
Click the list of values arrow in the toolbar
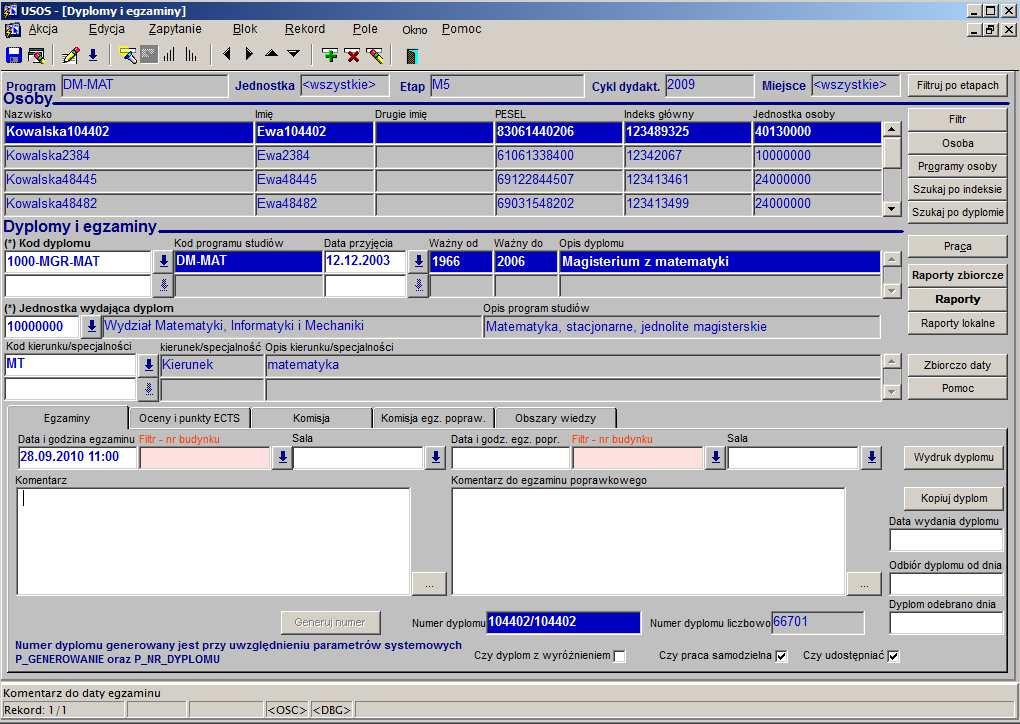pos(93,55)
